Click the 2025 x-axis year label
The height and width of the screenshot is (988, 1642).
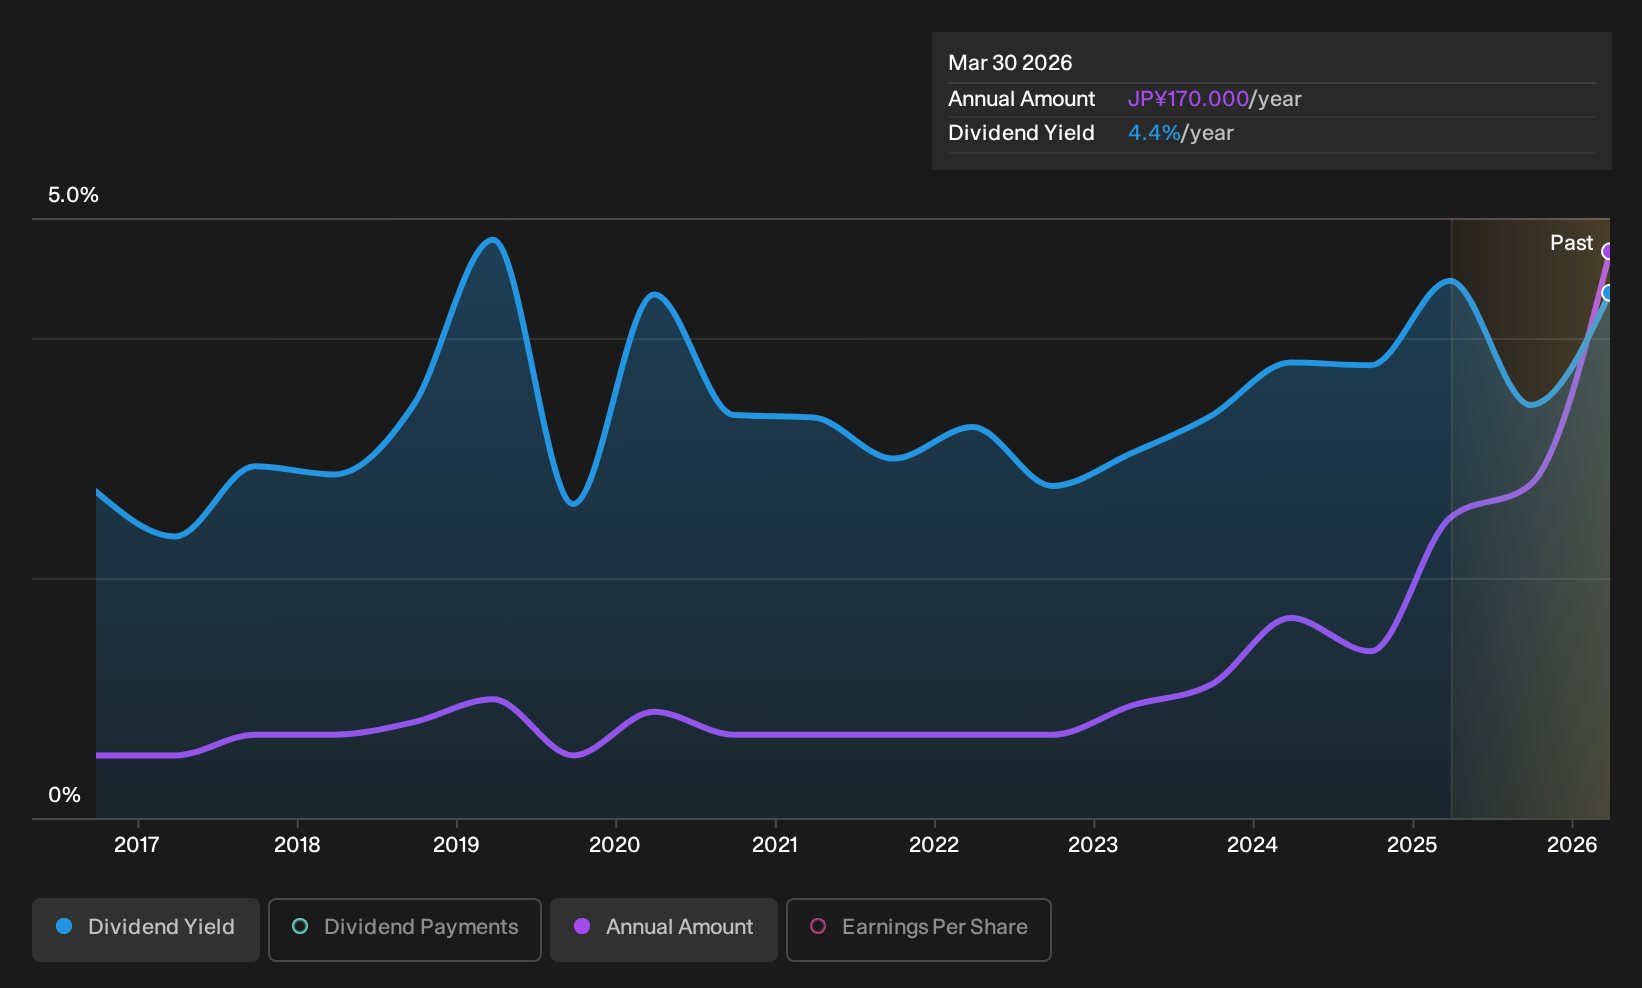(x=1412, y=845)
